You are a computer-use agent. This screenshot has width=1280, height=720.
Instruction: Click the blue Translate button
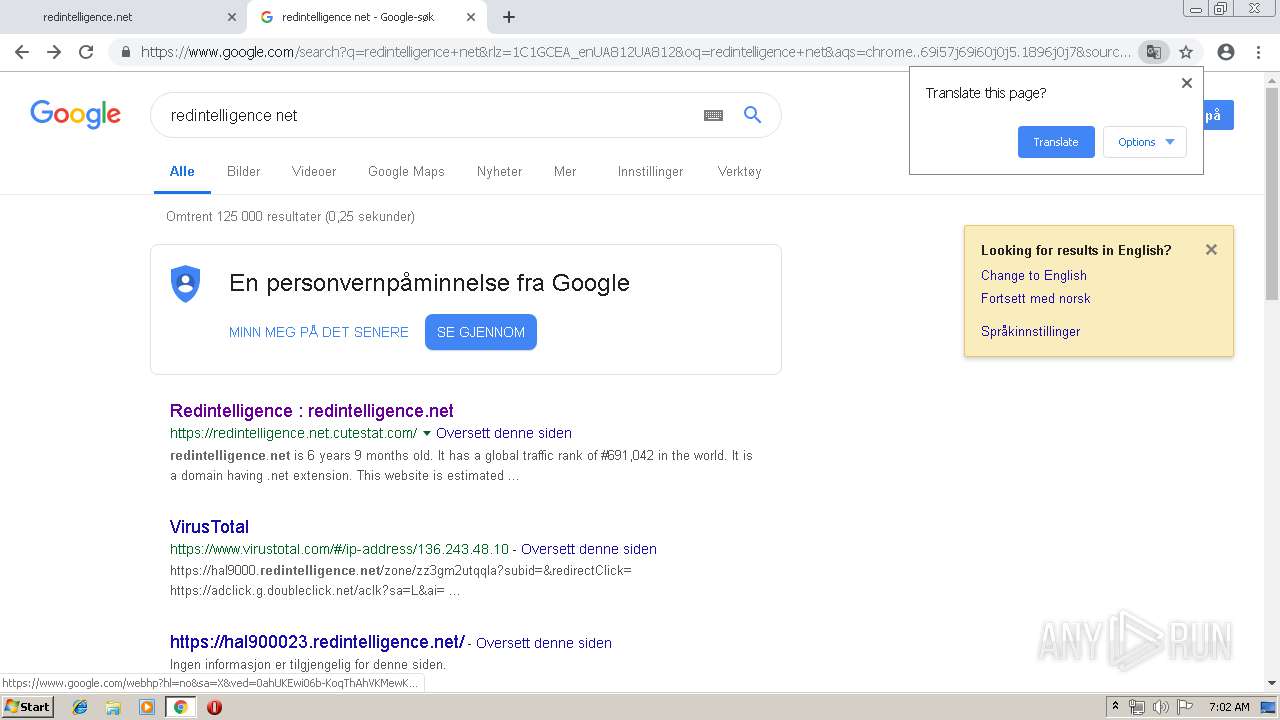pyautogui.click(x=1056, y=142)
